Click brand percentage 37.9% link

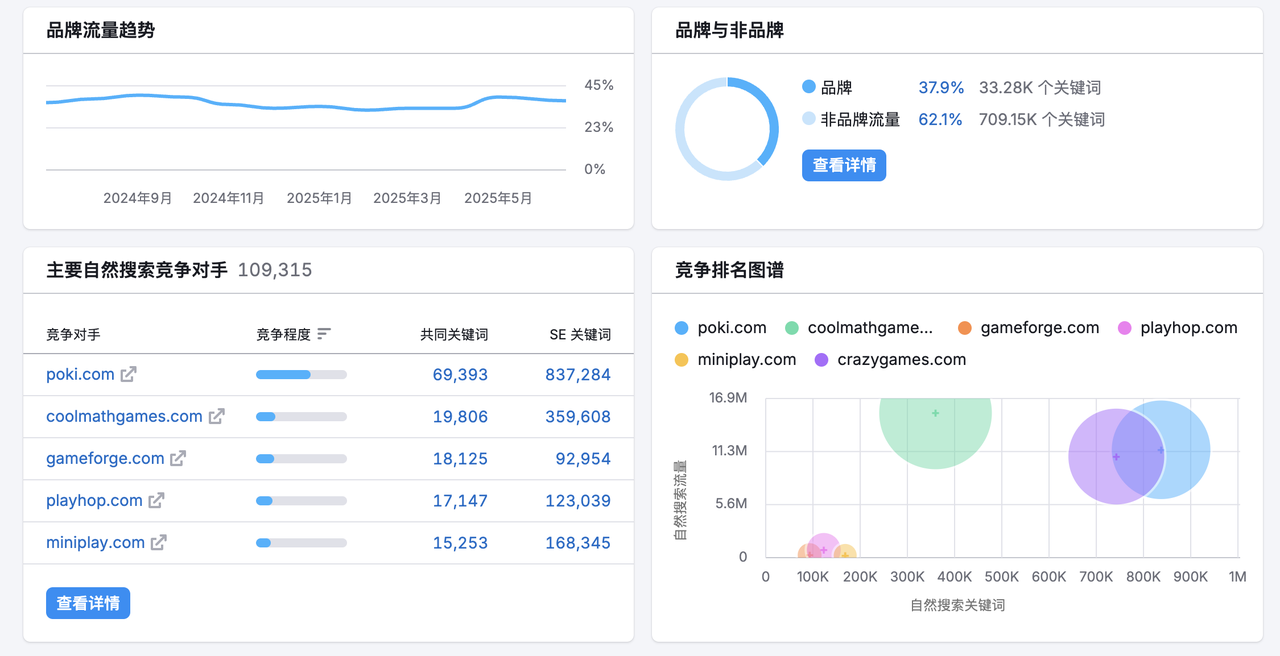(x=941, y=88)
